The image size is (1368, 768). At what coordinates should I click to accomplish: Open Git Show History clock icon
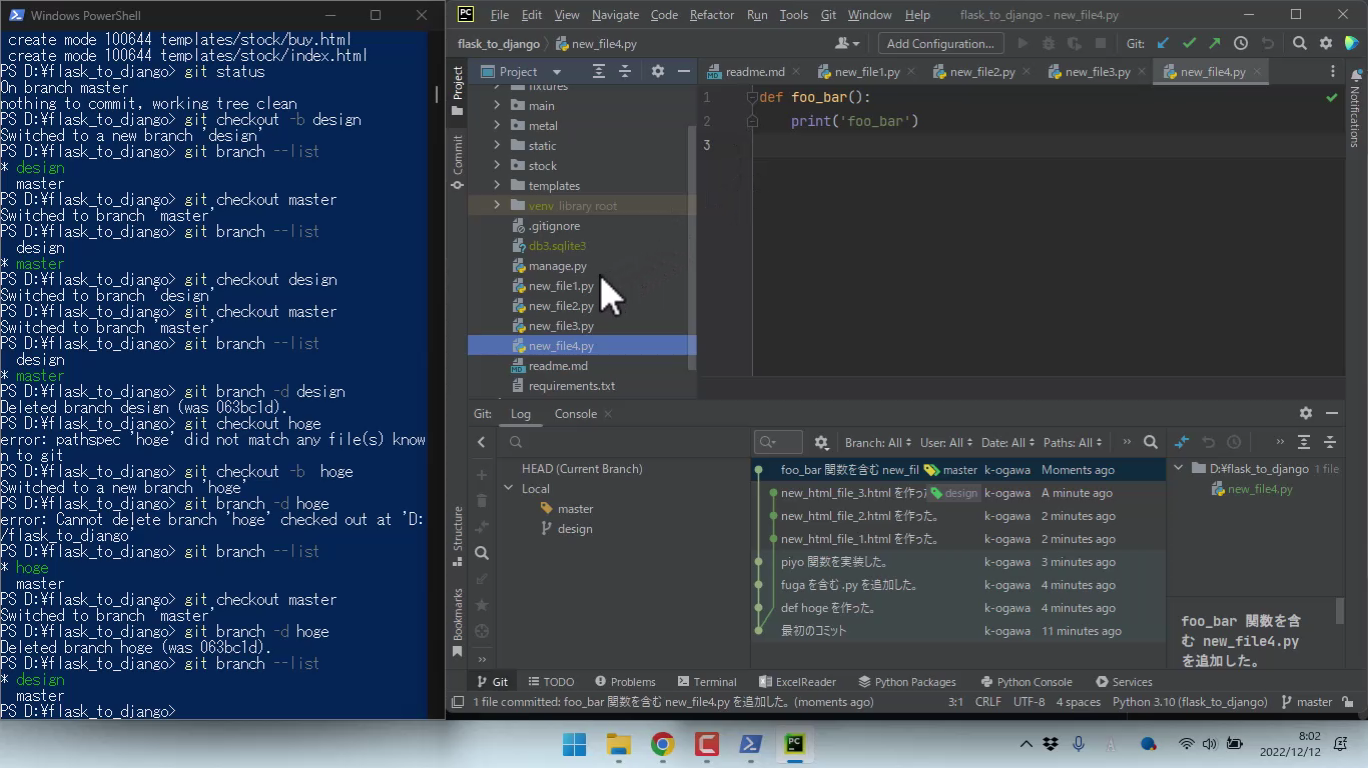pos(1241,43)
